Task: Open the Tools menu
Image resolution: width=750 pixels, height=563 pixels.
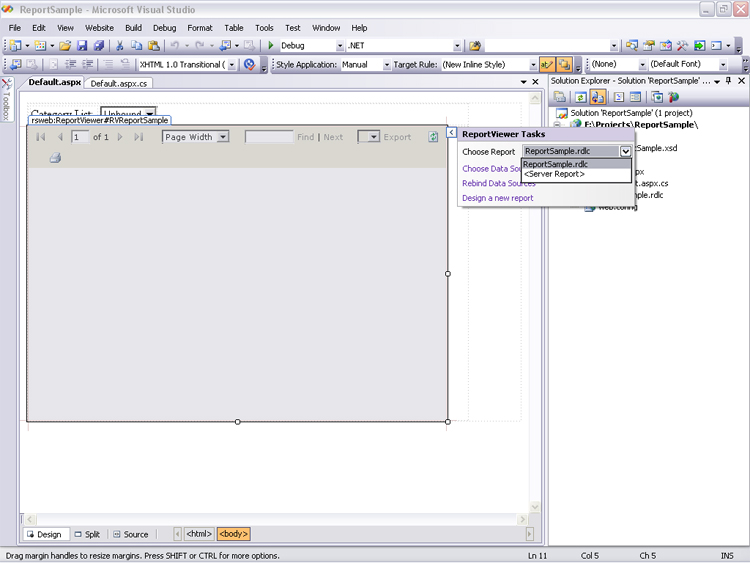Action: click(x=264, y=28)
